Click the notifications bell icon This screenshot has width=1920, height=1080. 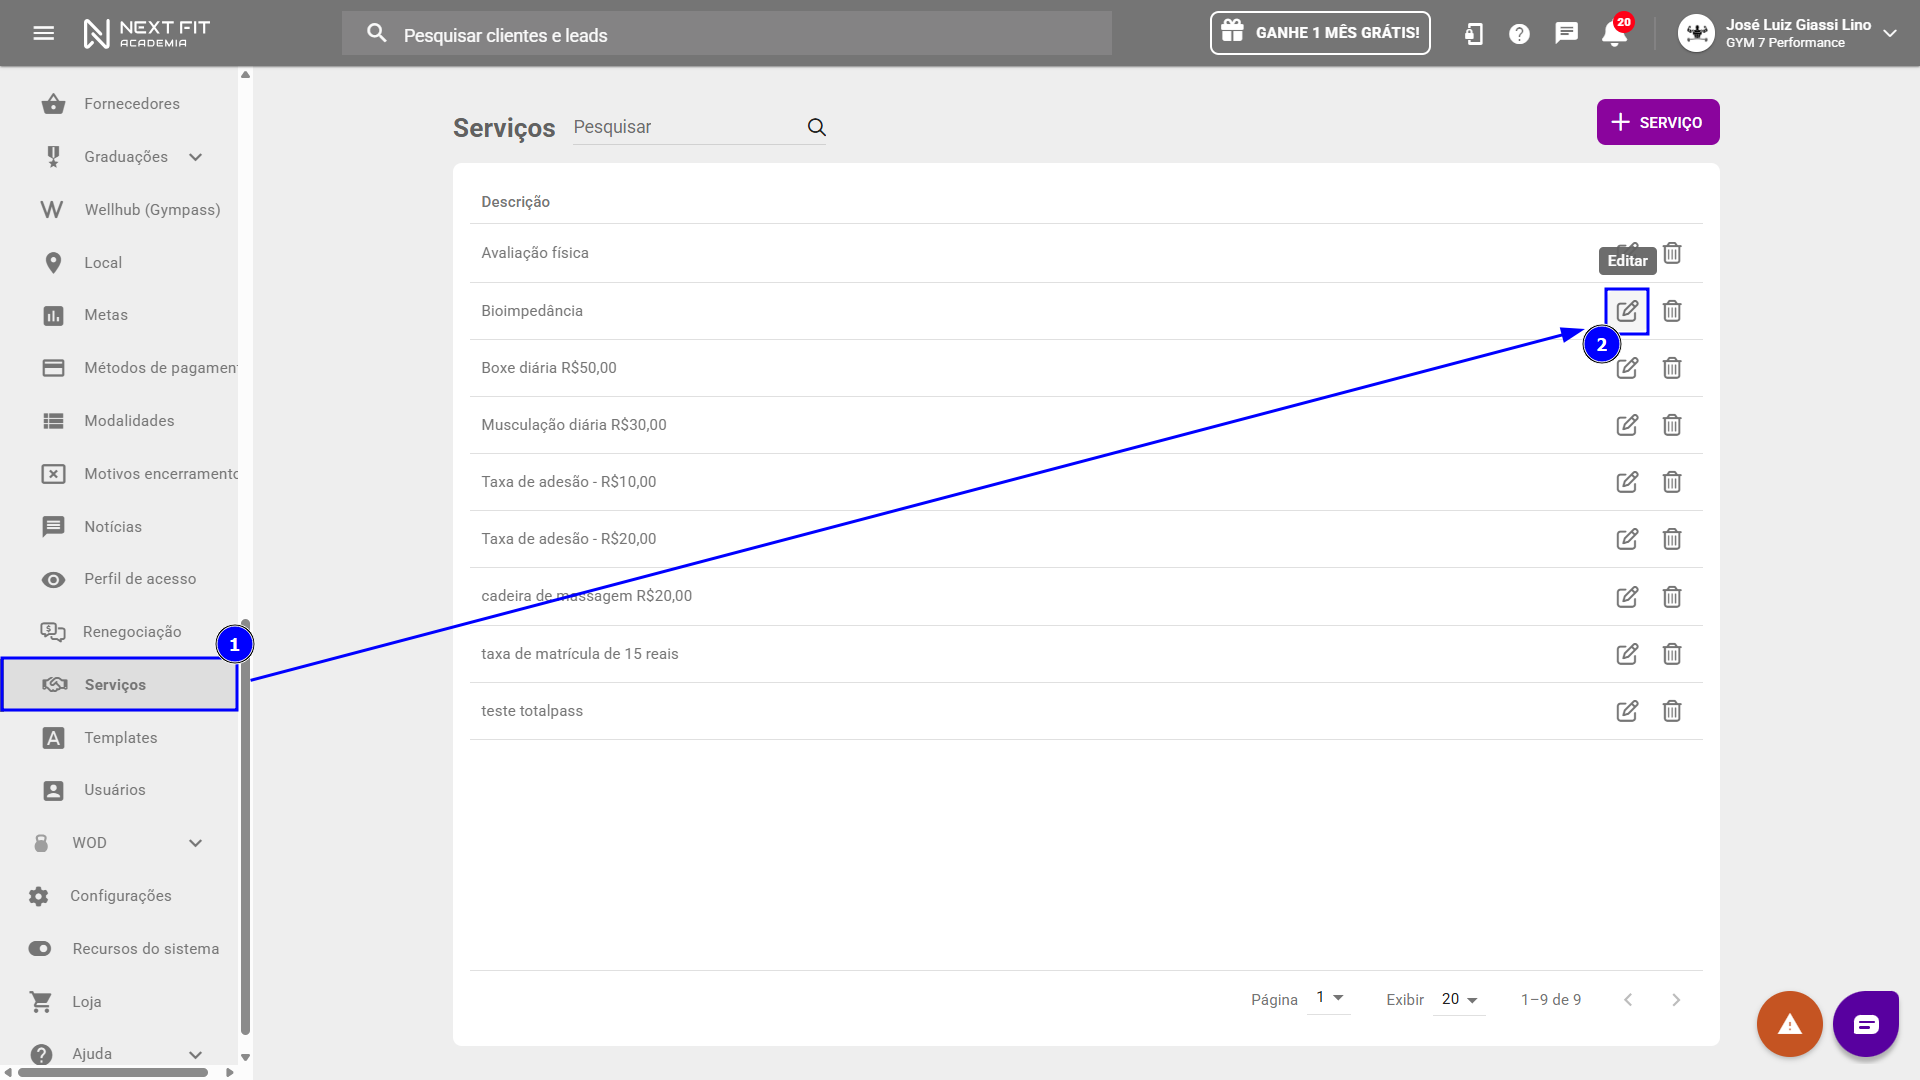coord(1613,34)
